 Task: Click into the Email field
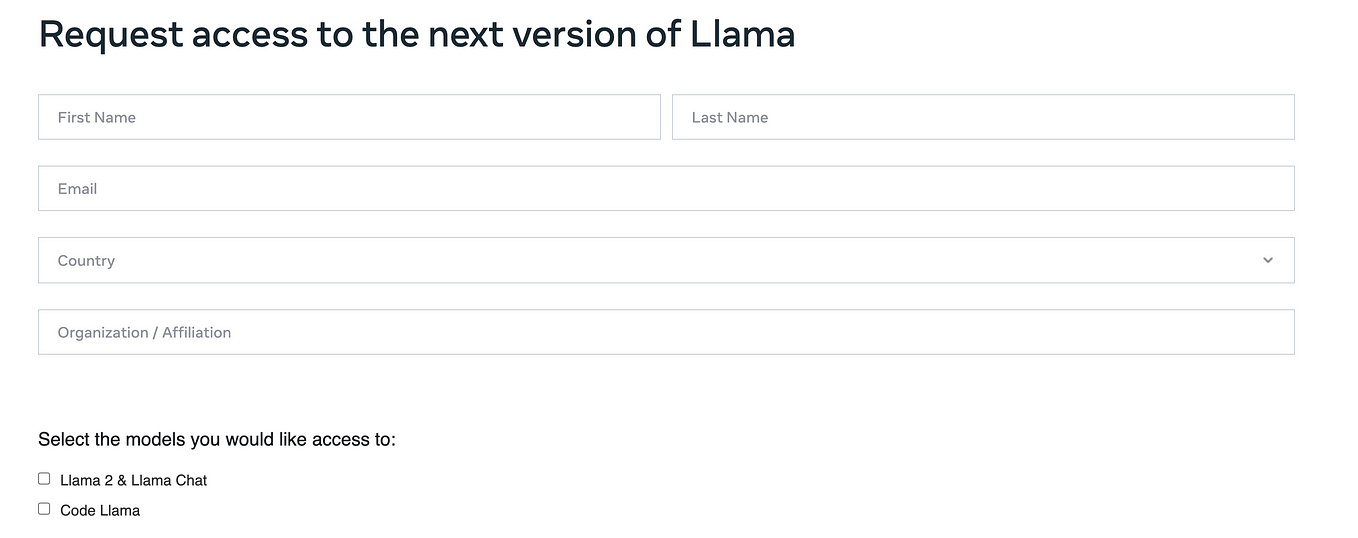pos(666,188)
